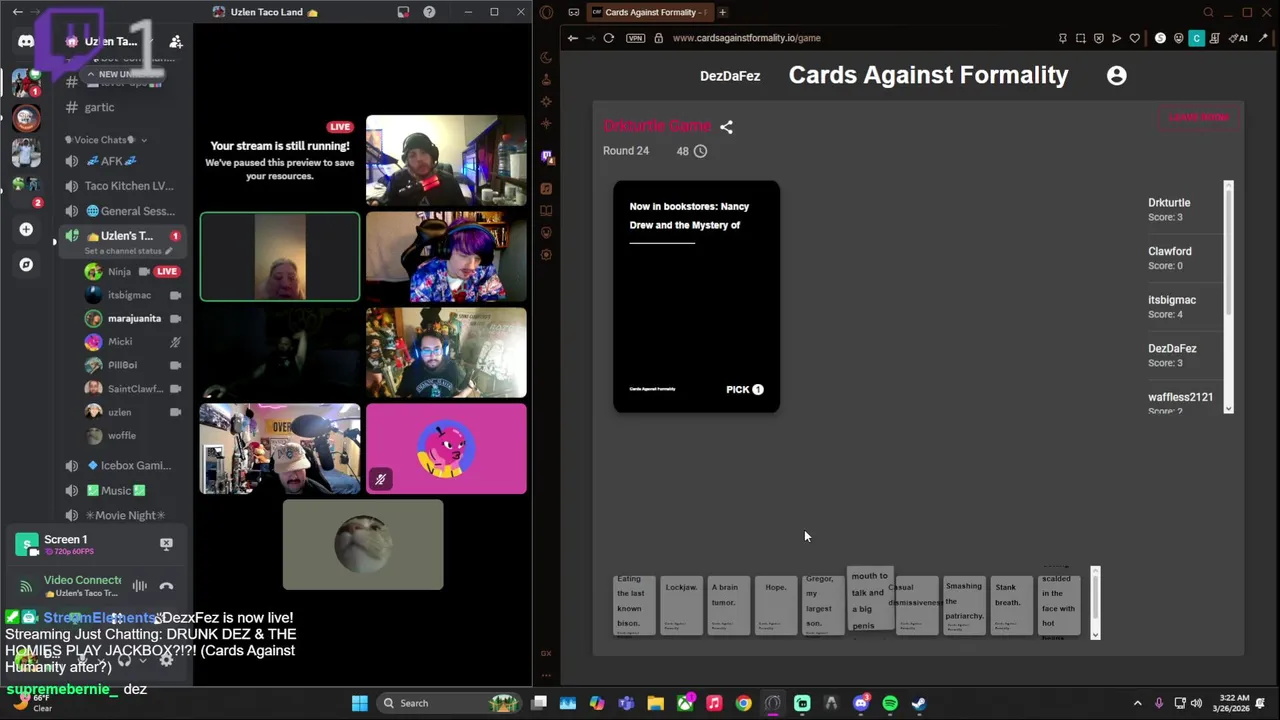Stop streaming Screen 1 in Discord
1280x720 pixels.
coord(166,544)
